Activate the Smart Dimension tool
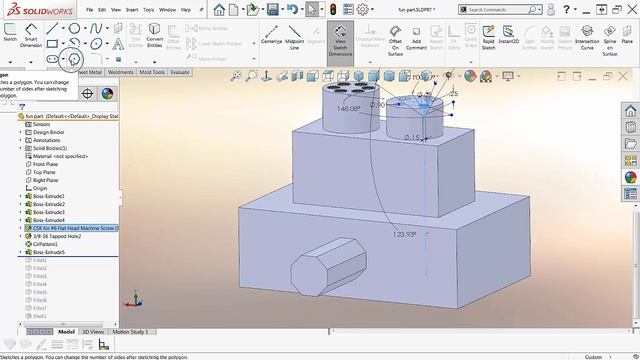 [31, 35]
